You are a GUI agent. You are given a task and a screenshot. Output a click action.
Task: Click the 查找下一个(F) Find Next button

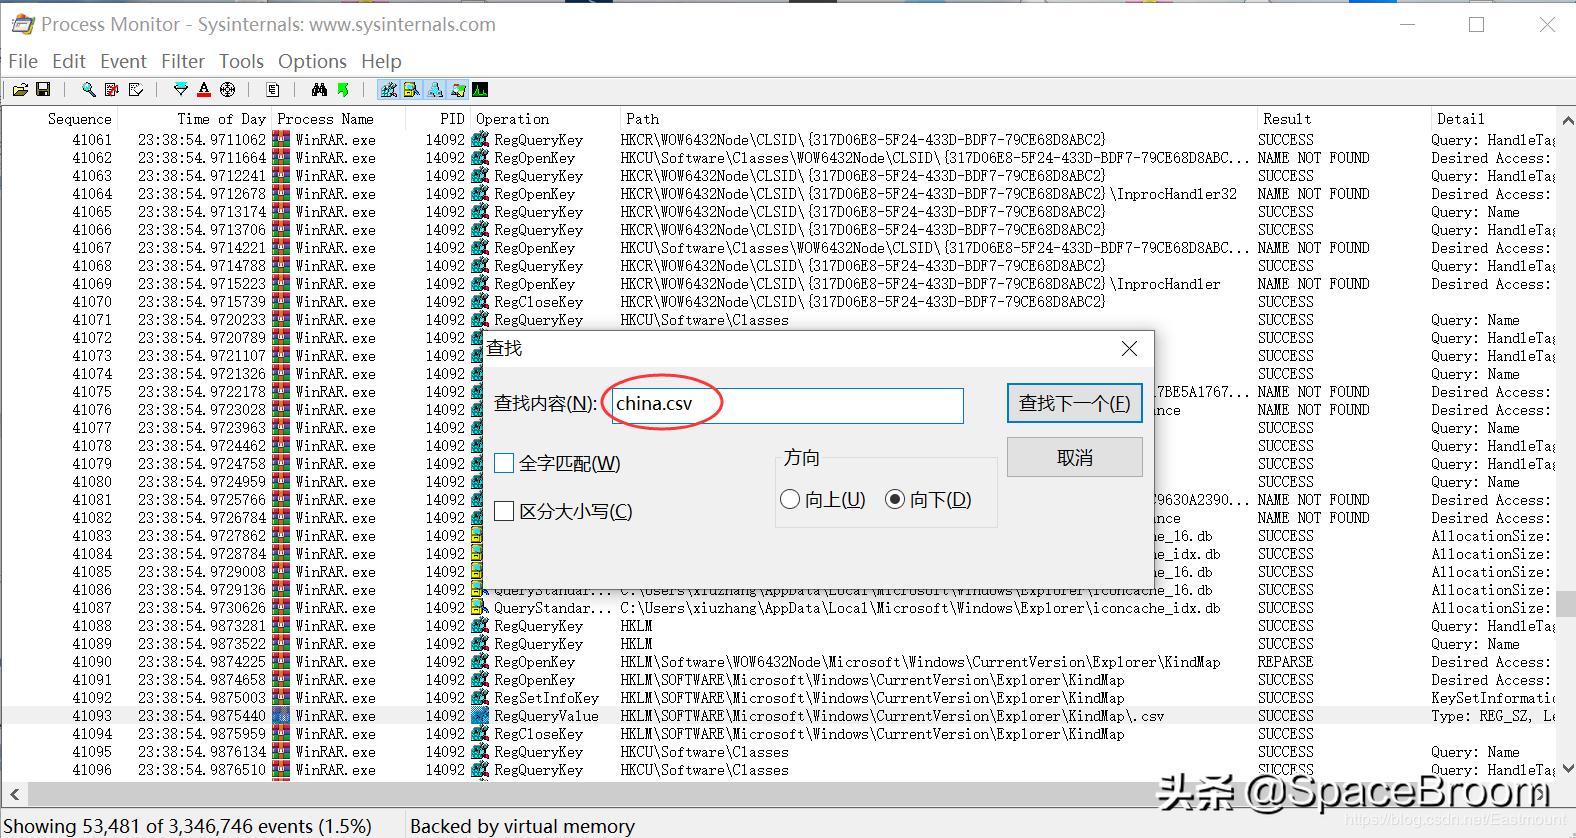[1074, 403]
